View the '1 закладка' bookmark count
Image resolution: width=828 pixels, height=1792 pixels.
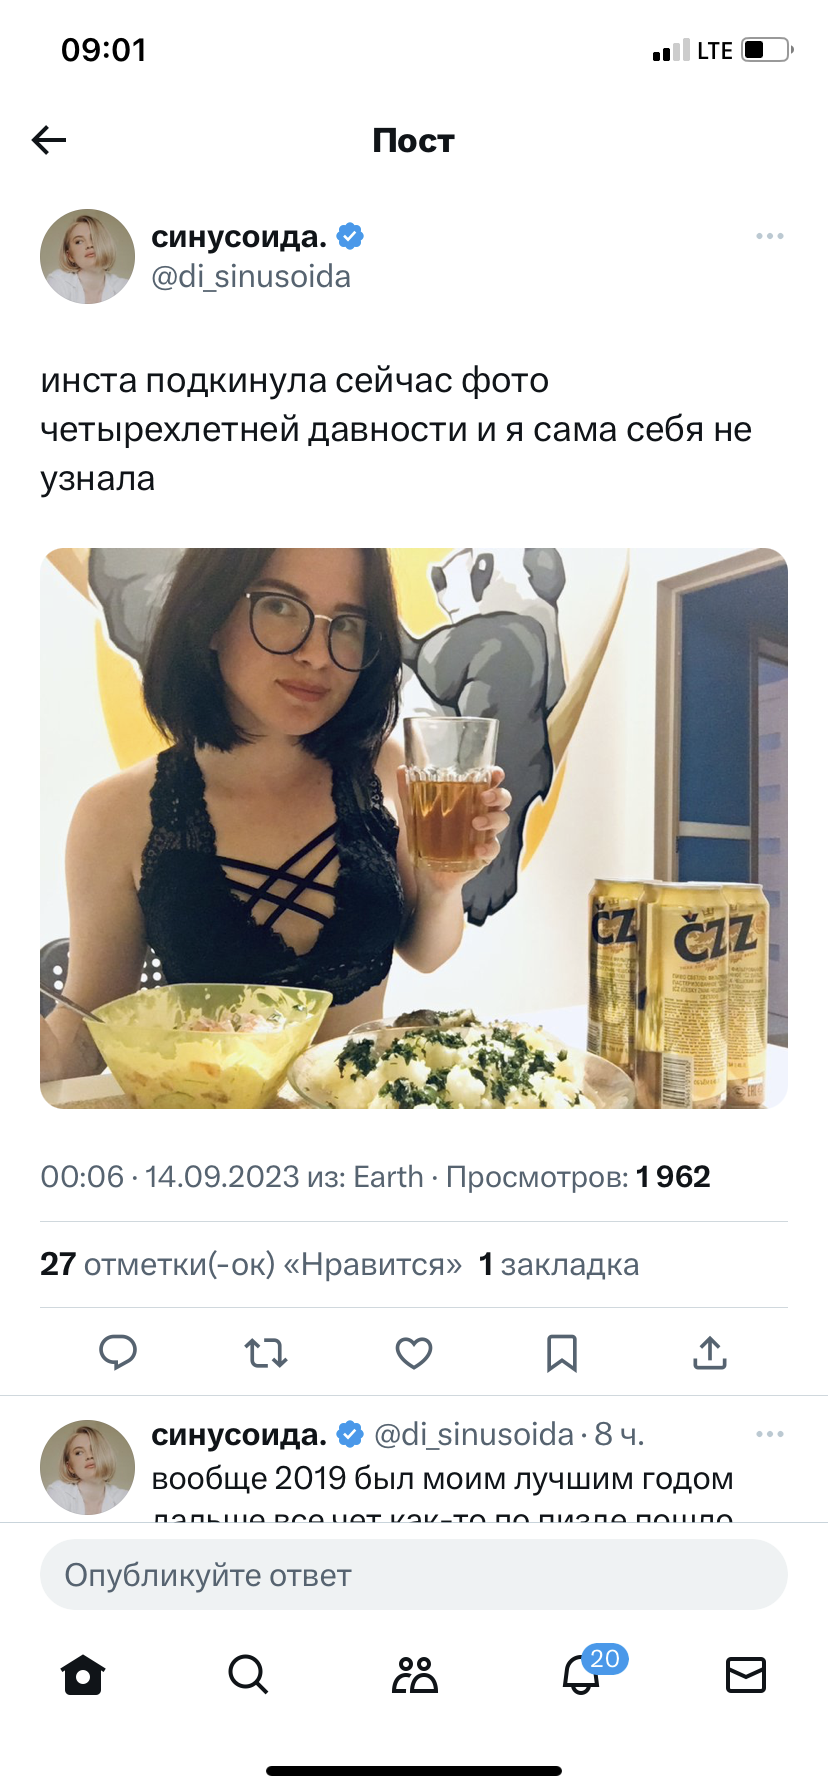point(559,1264)
